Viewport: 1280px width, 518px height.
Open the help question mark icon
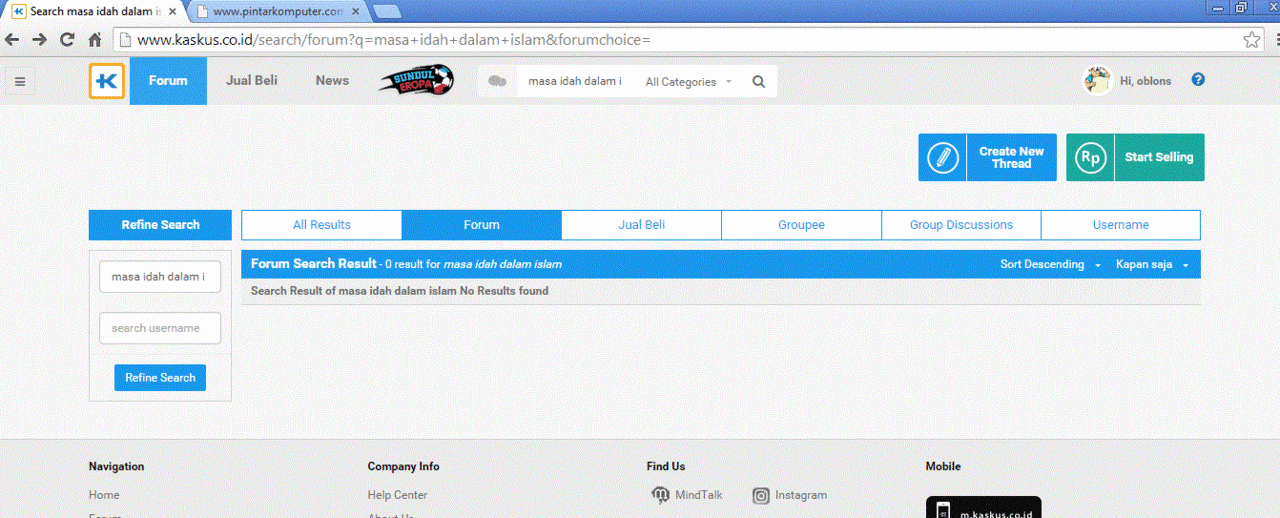[x=1198, y=80]
